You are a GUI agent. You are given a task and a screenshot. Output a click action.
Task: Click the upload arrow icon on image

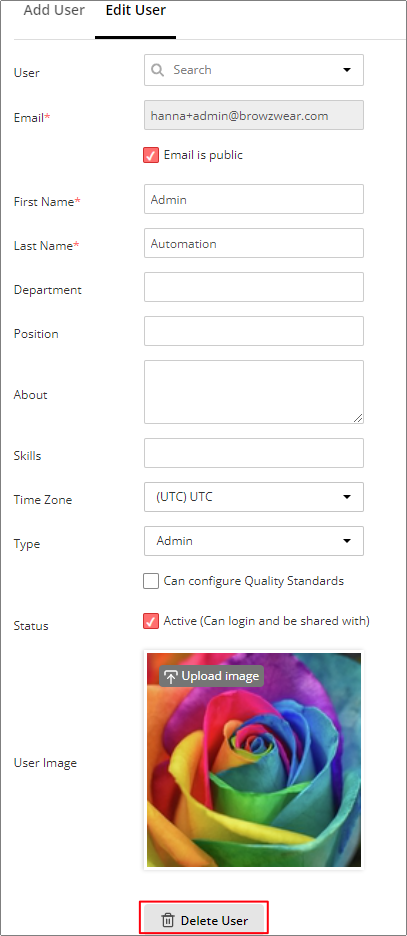coord(171,676)
